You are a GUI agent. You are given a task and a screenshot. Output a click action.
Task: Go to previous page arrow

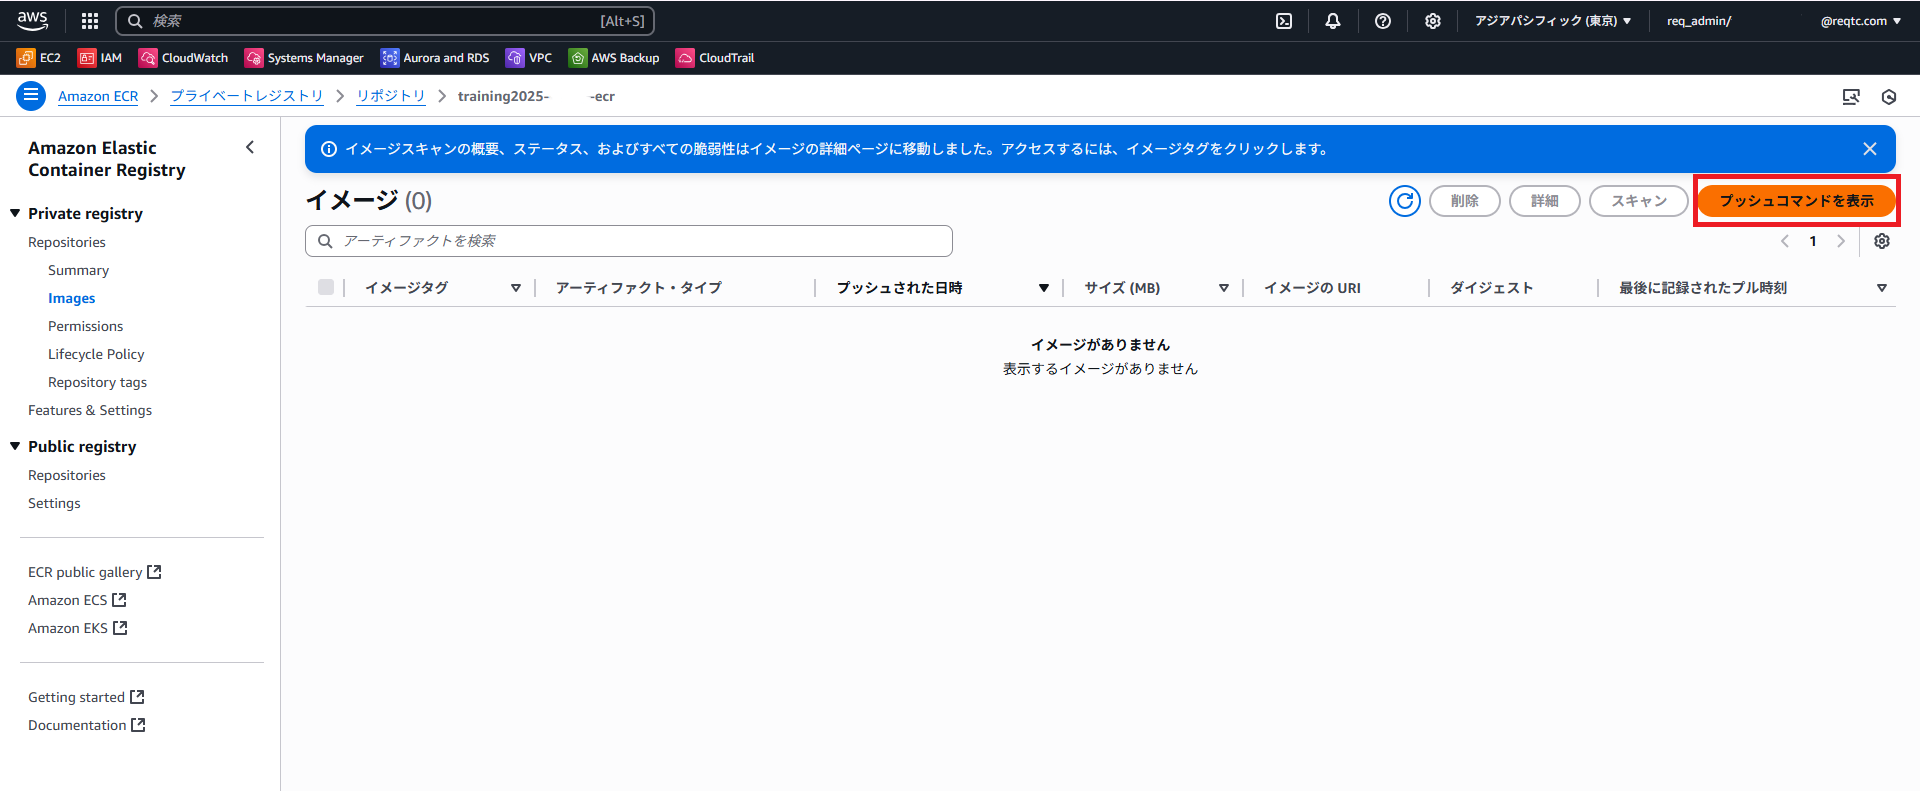pyautogui.click(x=1785, y=241)
